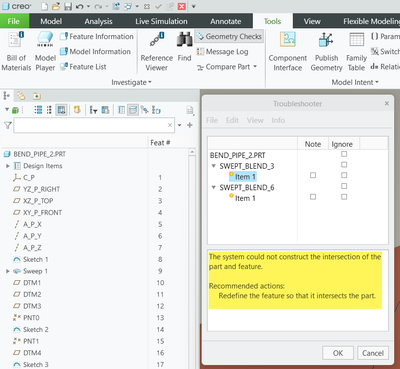This screenshot has height=369, width=400.
Task: Select SWEPT_BLEND_6 Item 1 row
Action: 245,198
